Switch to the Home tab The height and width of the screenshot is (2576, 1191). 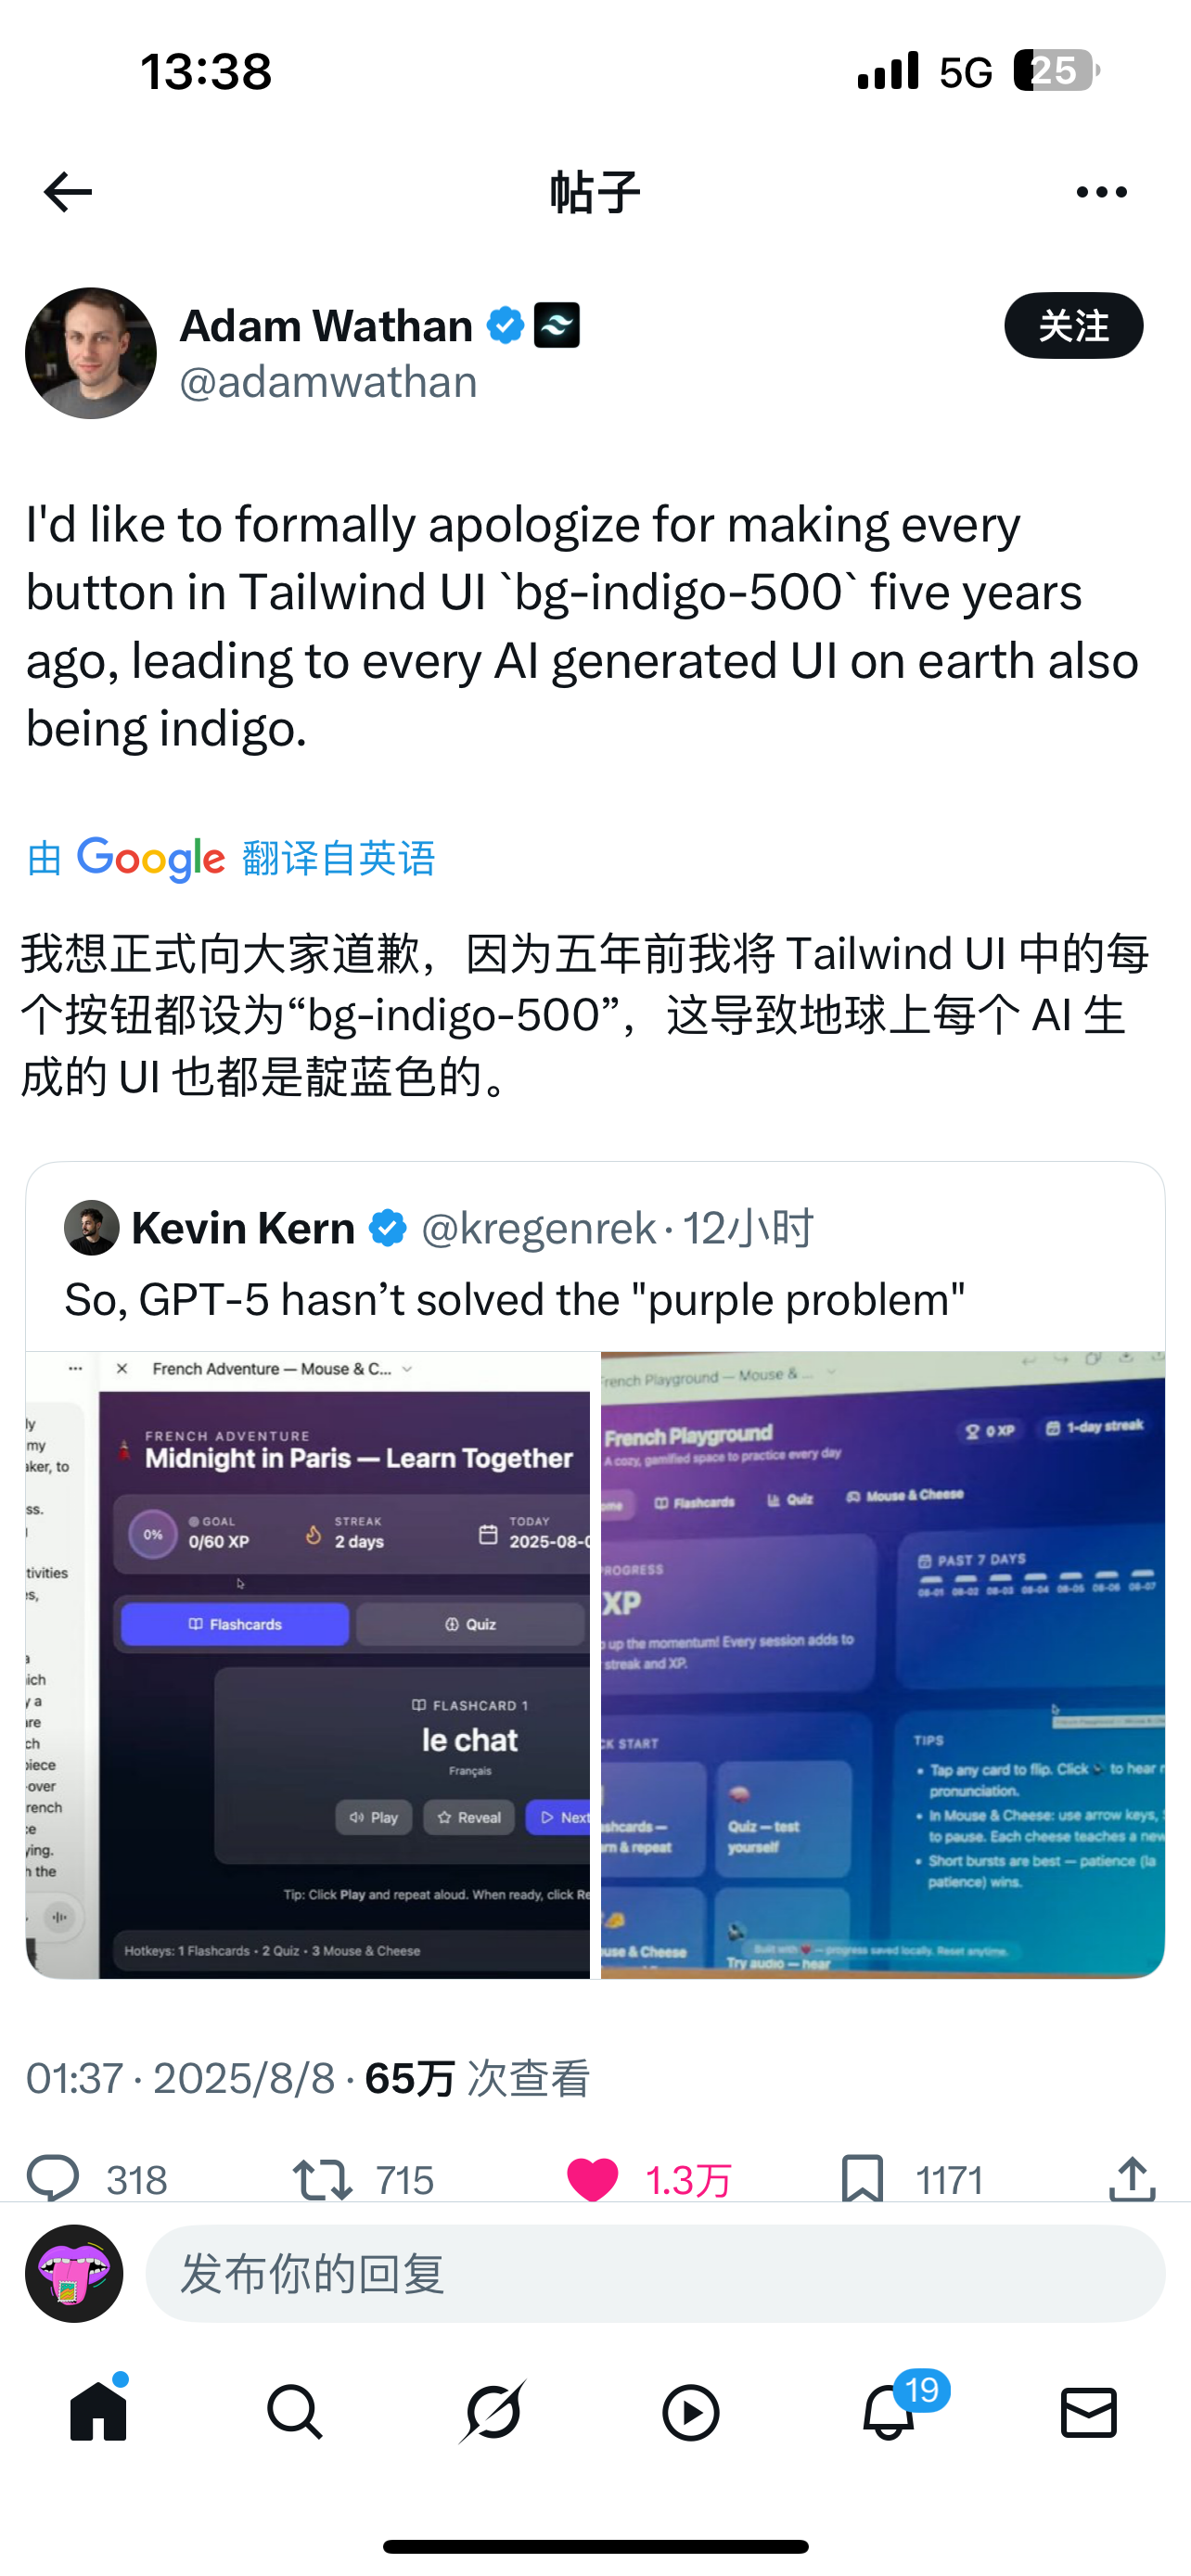click(x=99, y=2412)
